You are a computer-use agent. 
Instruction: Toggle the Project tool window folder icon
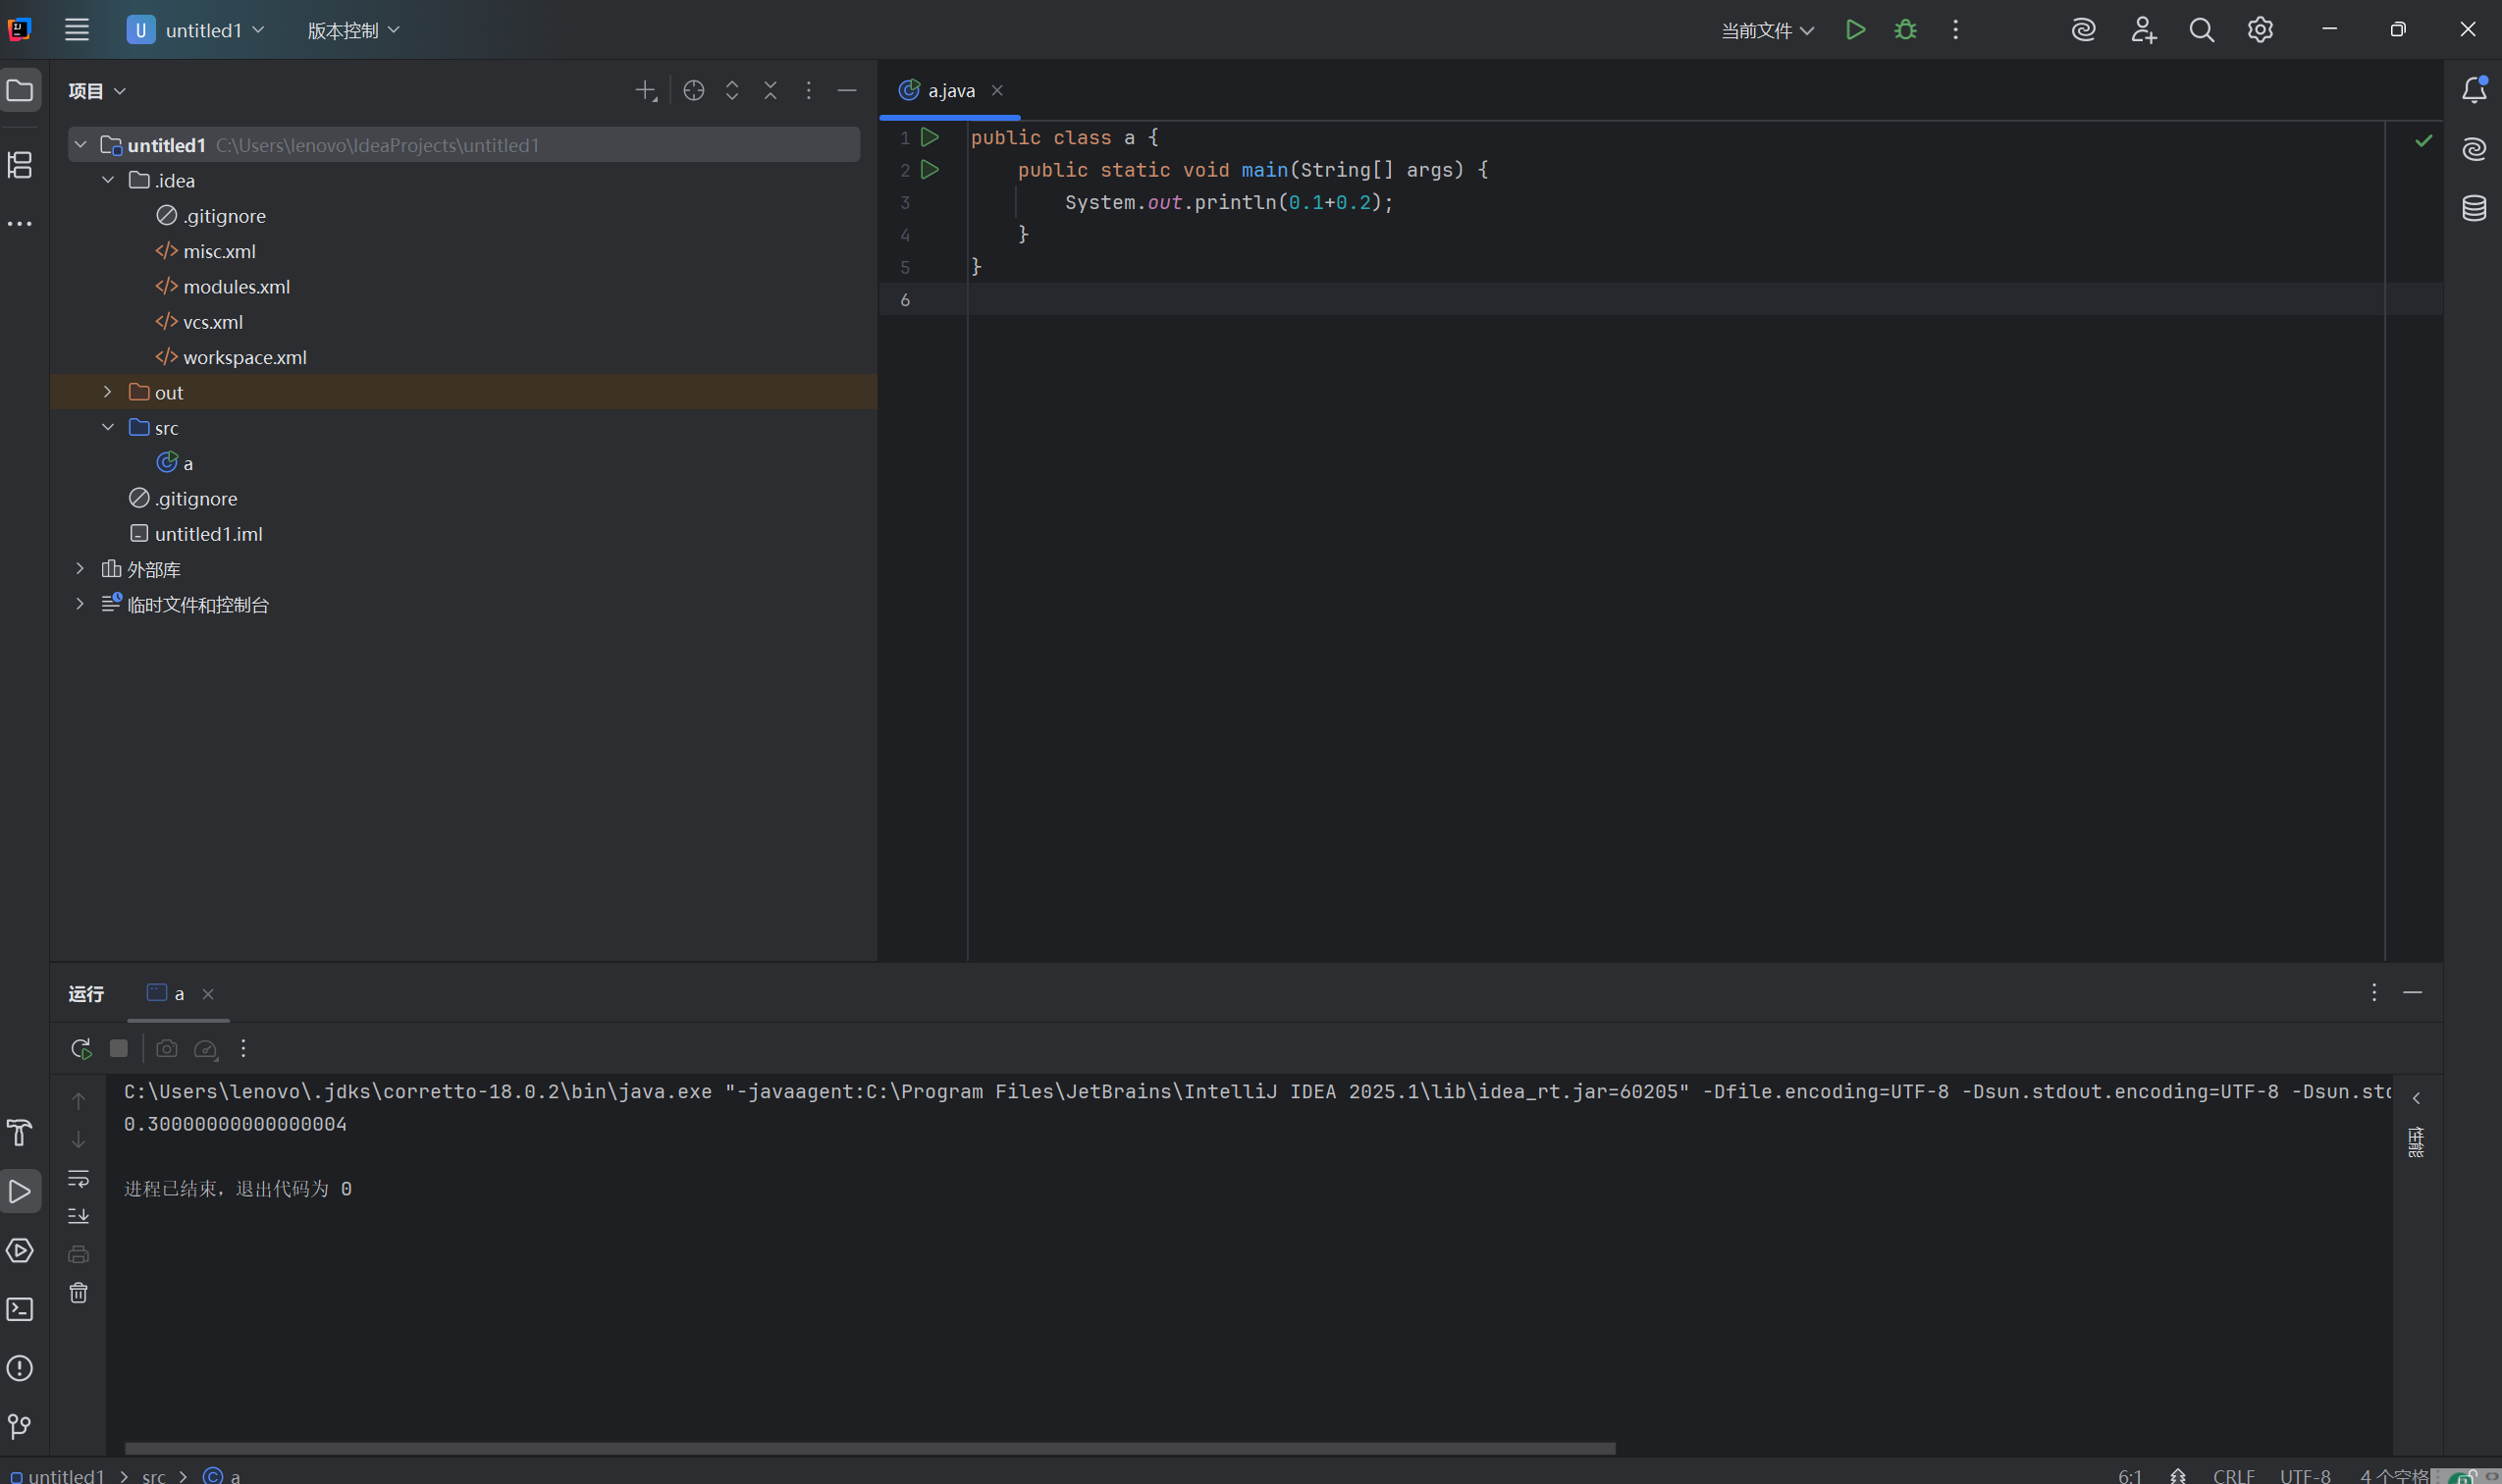tap(20, 91)
